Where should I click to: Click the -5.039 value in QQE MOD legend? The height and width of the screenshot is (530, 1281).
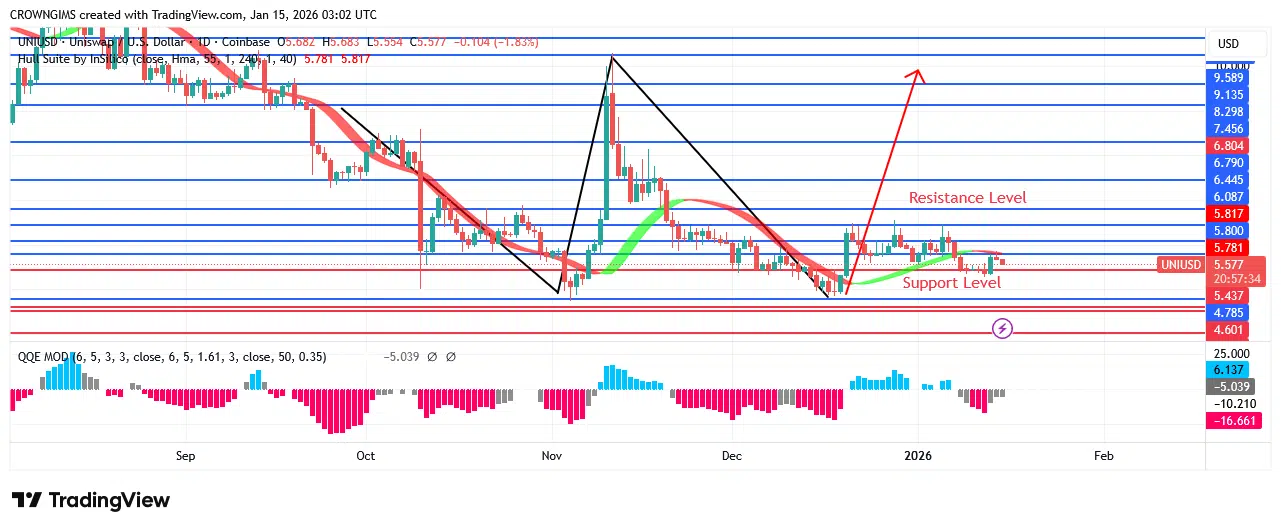[x=403, y=357]
